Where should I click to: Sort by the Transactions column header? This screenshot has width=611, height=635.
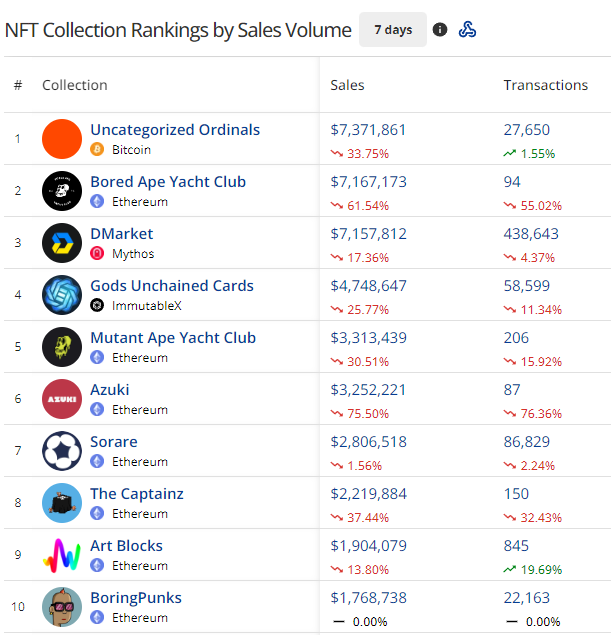click(x=545, y=85)
